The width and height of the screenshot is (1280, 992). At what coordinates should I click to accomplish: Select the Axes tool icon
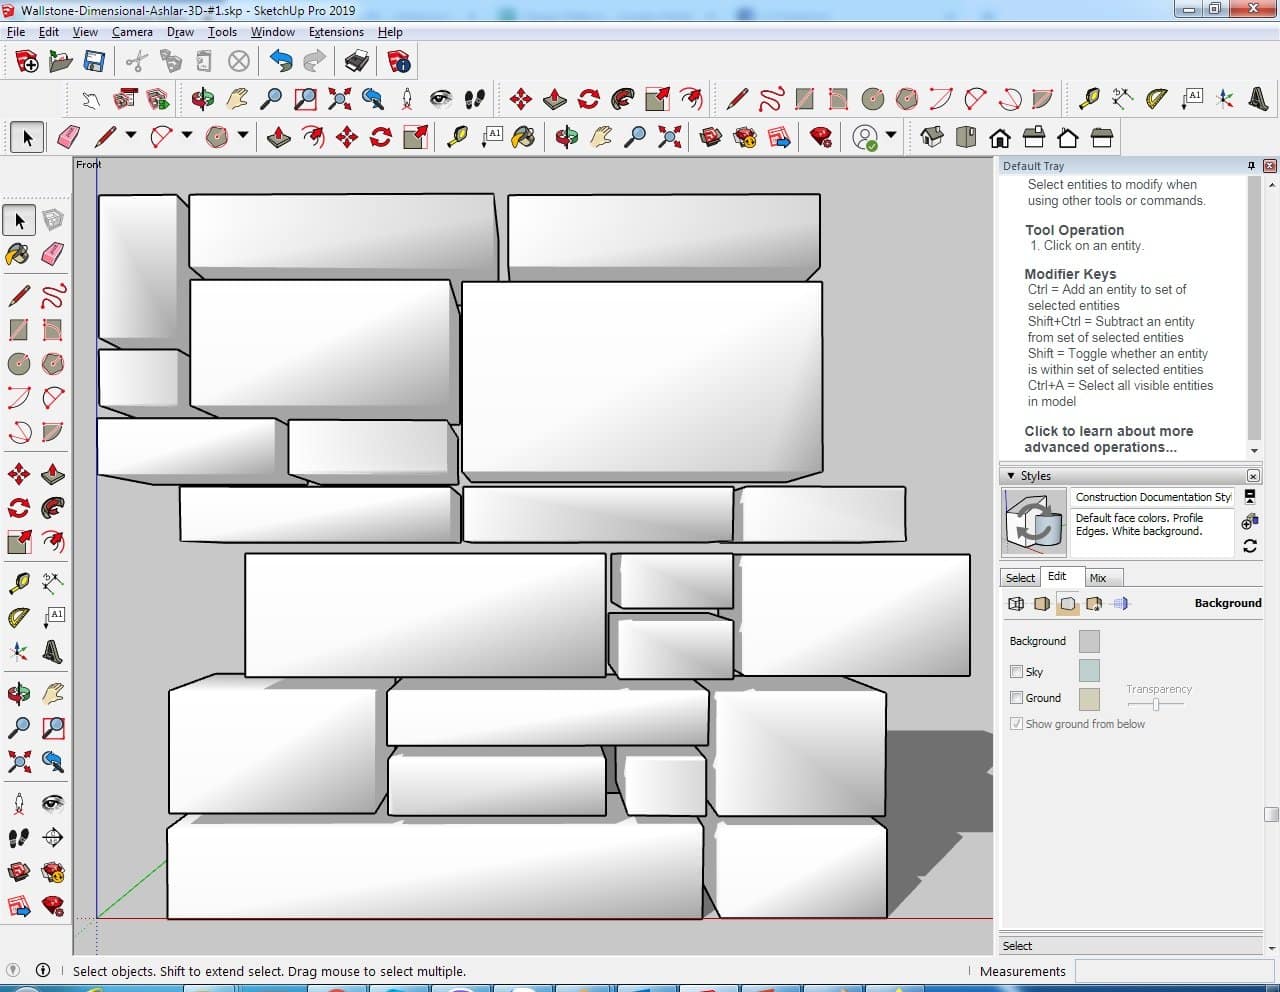[x=1225, y=99]
